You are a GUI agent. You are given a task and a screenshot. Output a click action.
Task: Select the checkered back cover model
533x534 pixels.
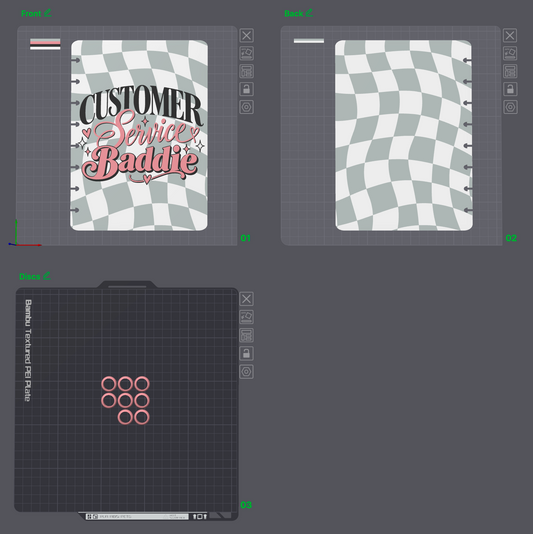pos(404,135)
